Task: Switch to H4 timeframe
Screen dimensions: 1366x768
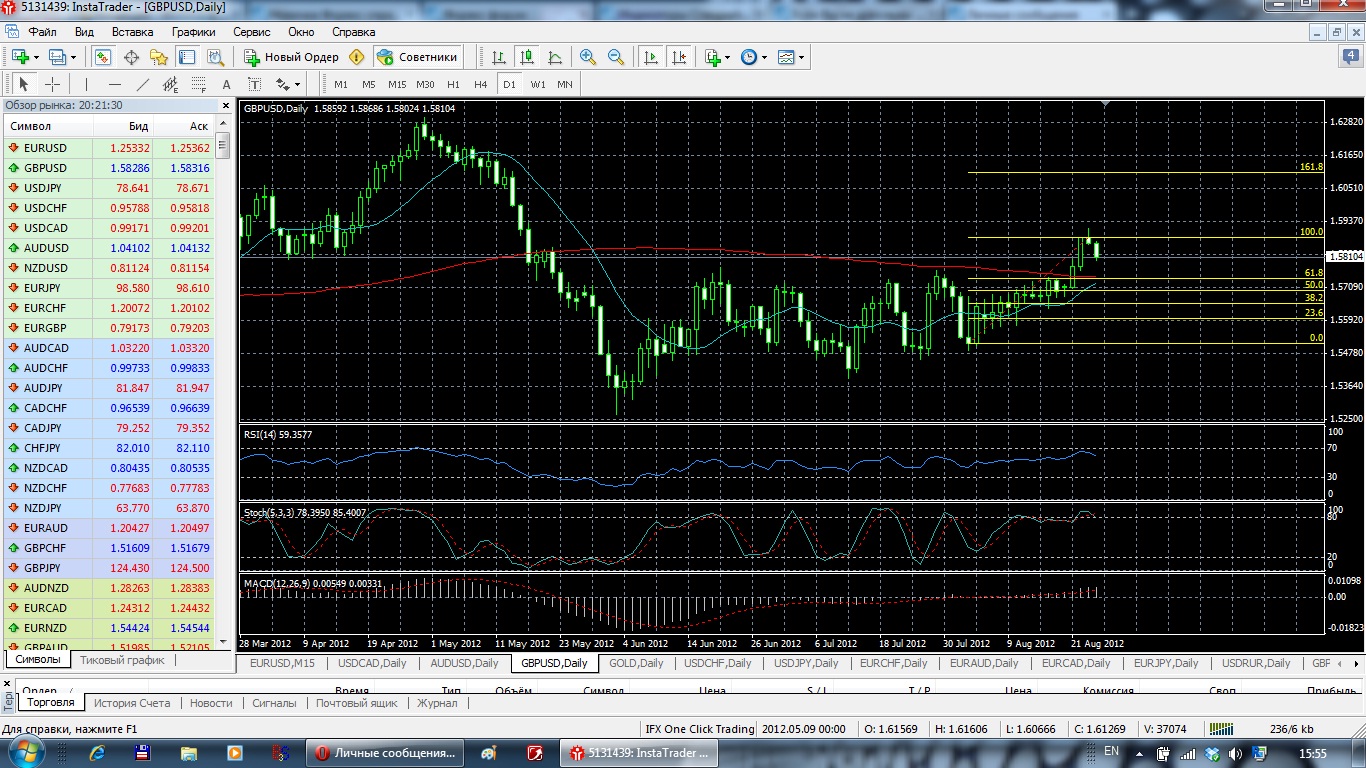Action: click(x=481, y=84)
